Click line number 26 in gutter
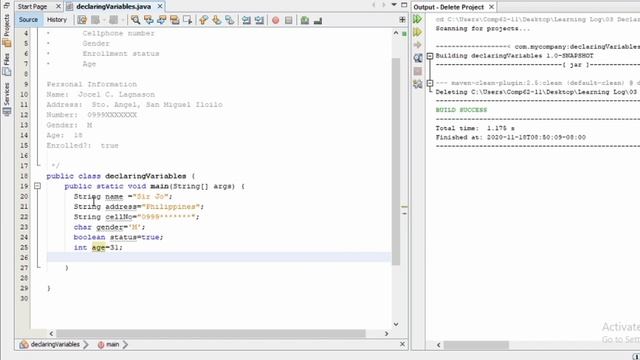The image size is (640, 360). 24,258
